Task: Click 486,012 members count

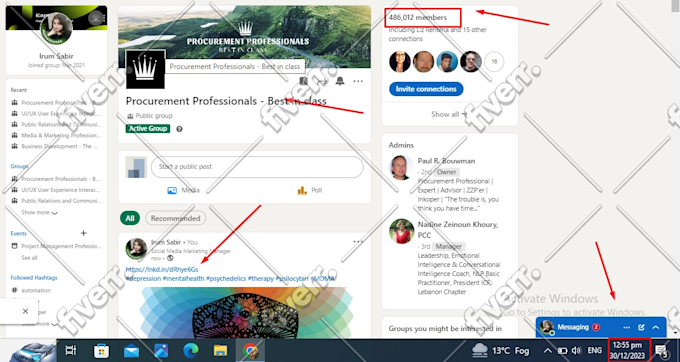Action: 418,18
